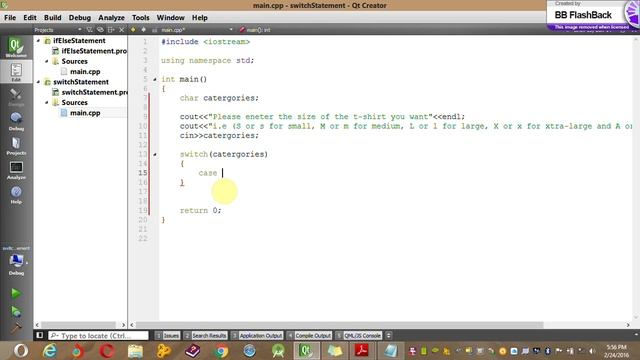
Task: Open Adobe Reader from the taskbar
Action: coord(362,351)
